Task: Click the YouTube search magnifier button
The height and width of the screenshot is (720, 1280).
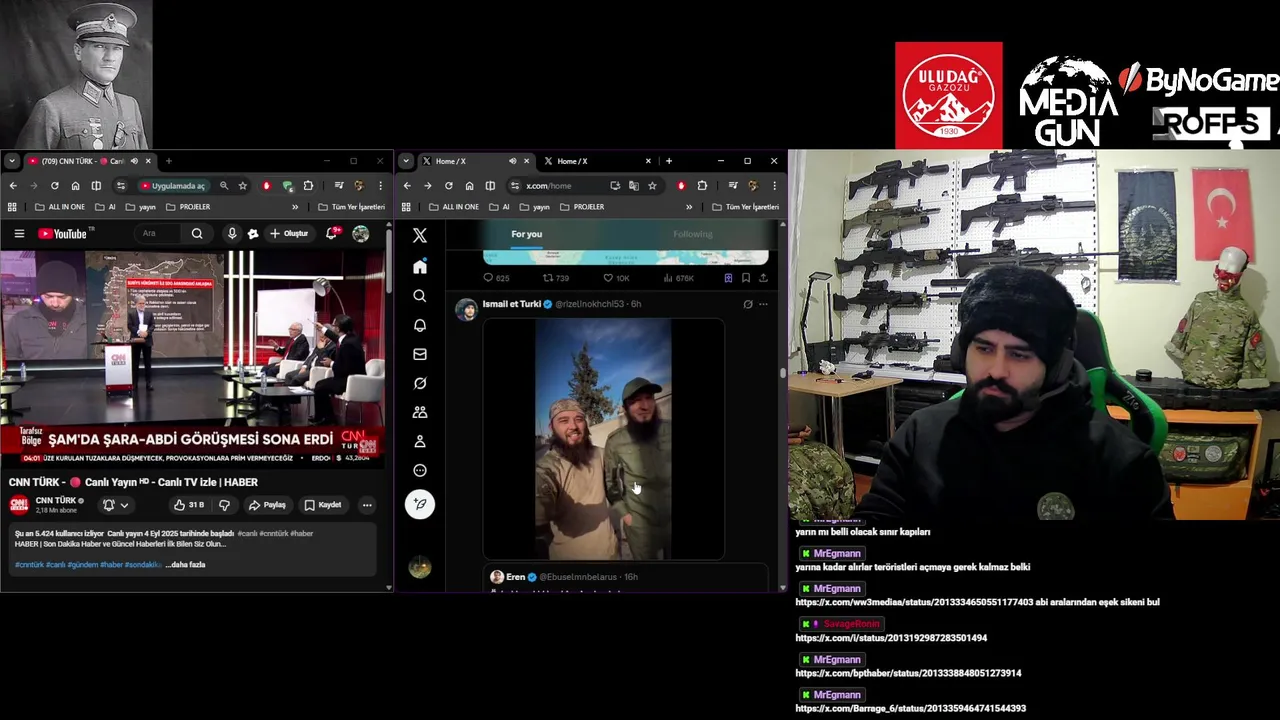Action: pos(197,234)
